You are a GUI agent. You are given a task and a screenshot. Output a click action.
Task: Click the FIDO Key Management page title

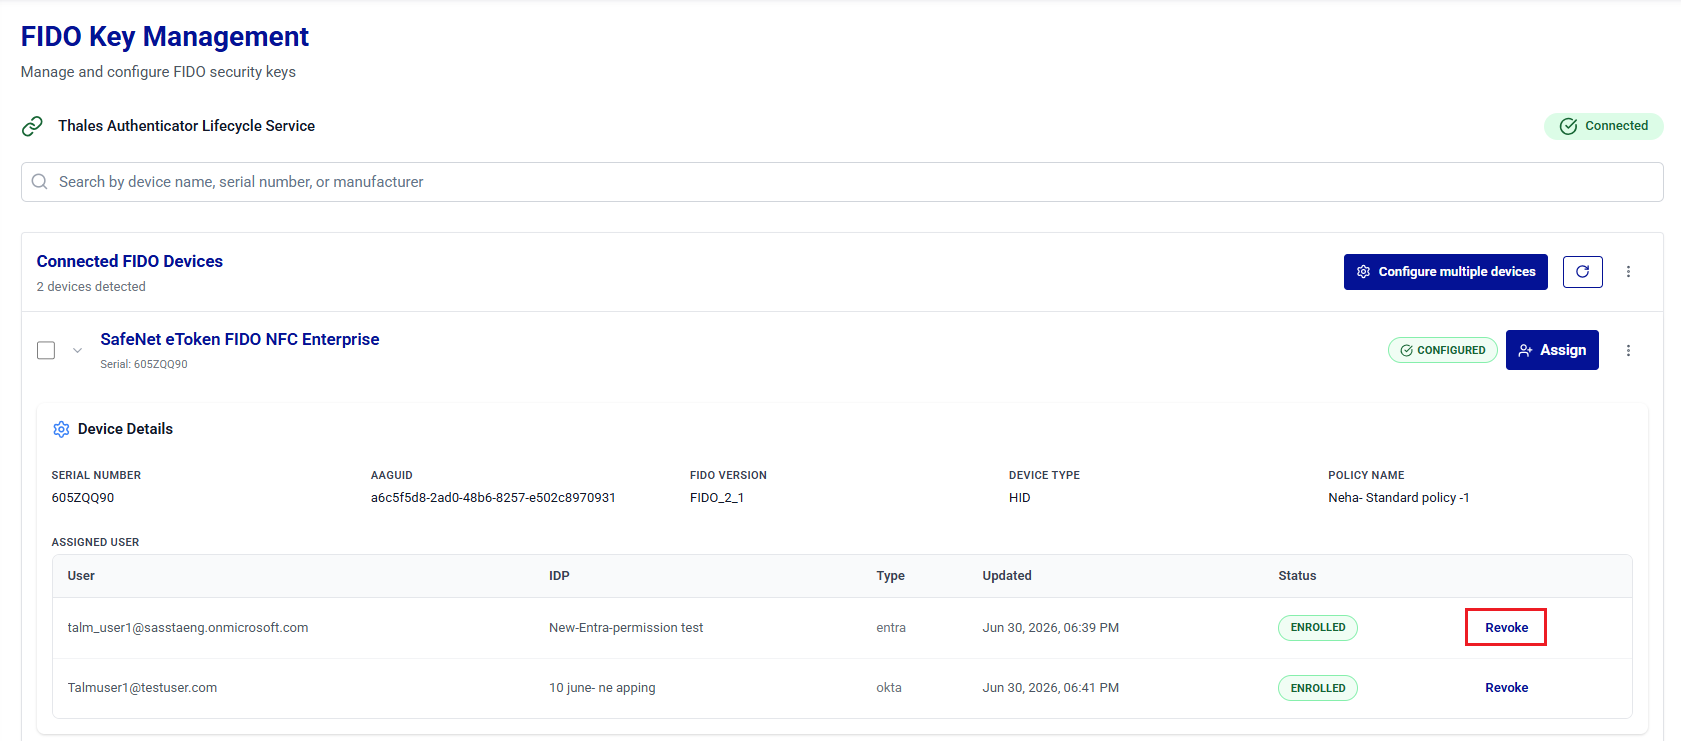pyautogui.click(x=165, y=37)
